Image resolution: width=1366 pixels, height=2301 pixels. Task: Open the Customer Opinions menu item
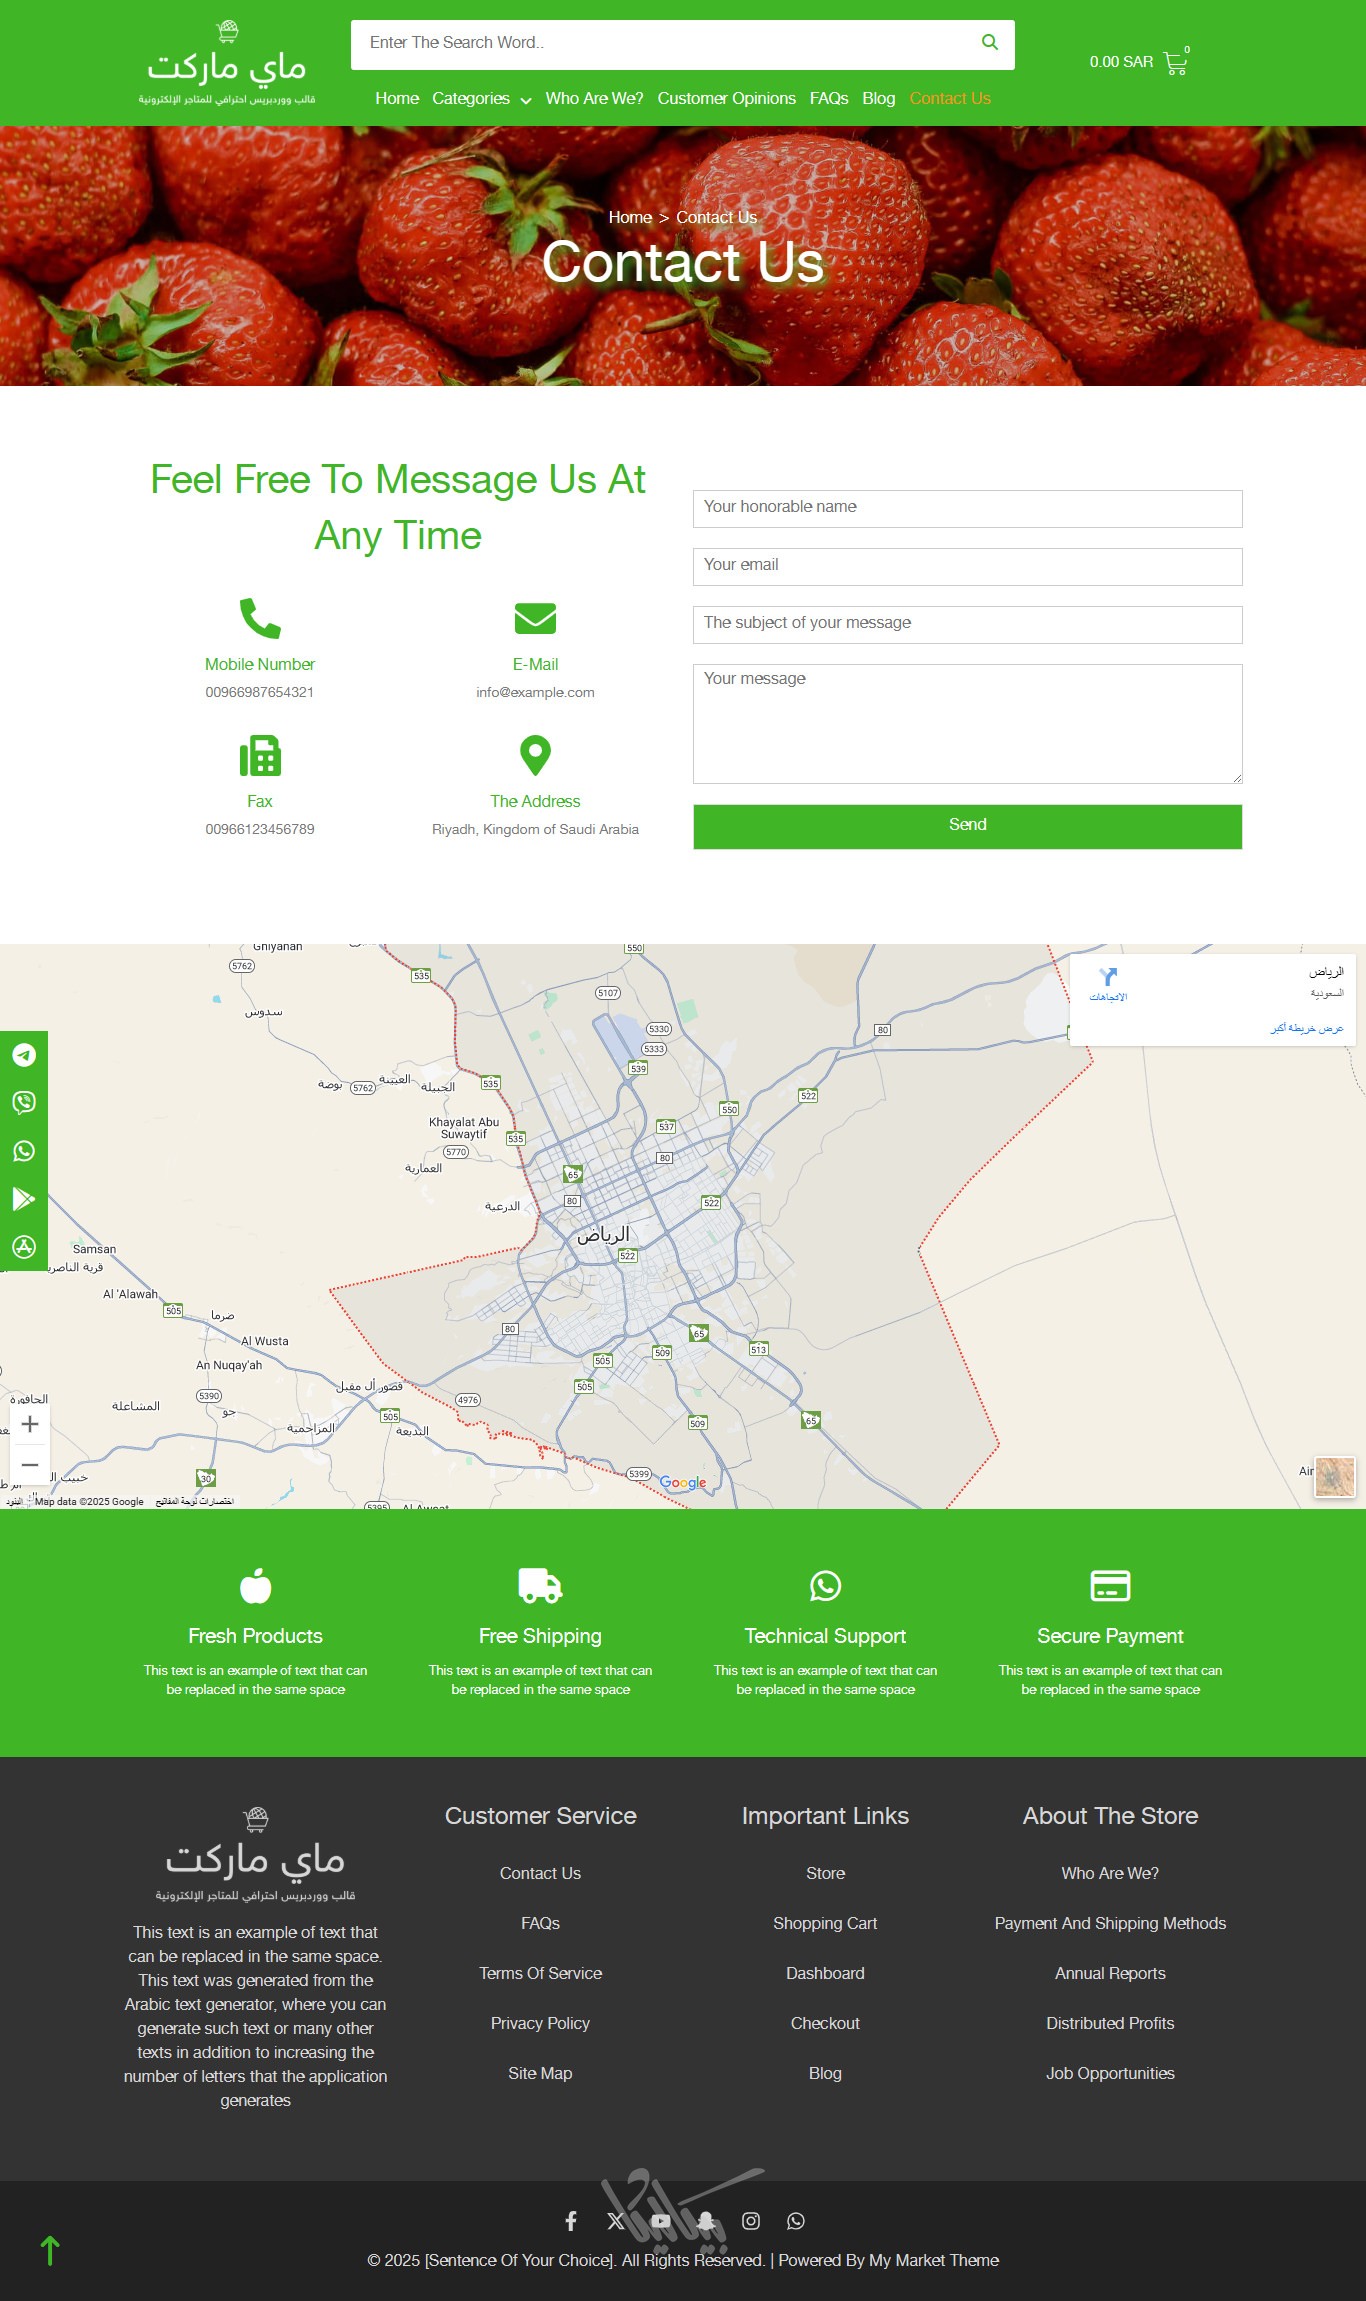(x=726, y=99)
